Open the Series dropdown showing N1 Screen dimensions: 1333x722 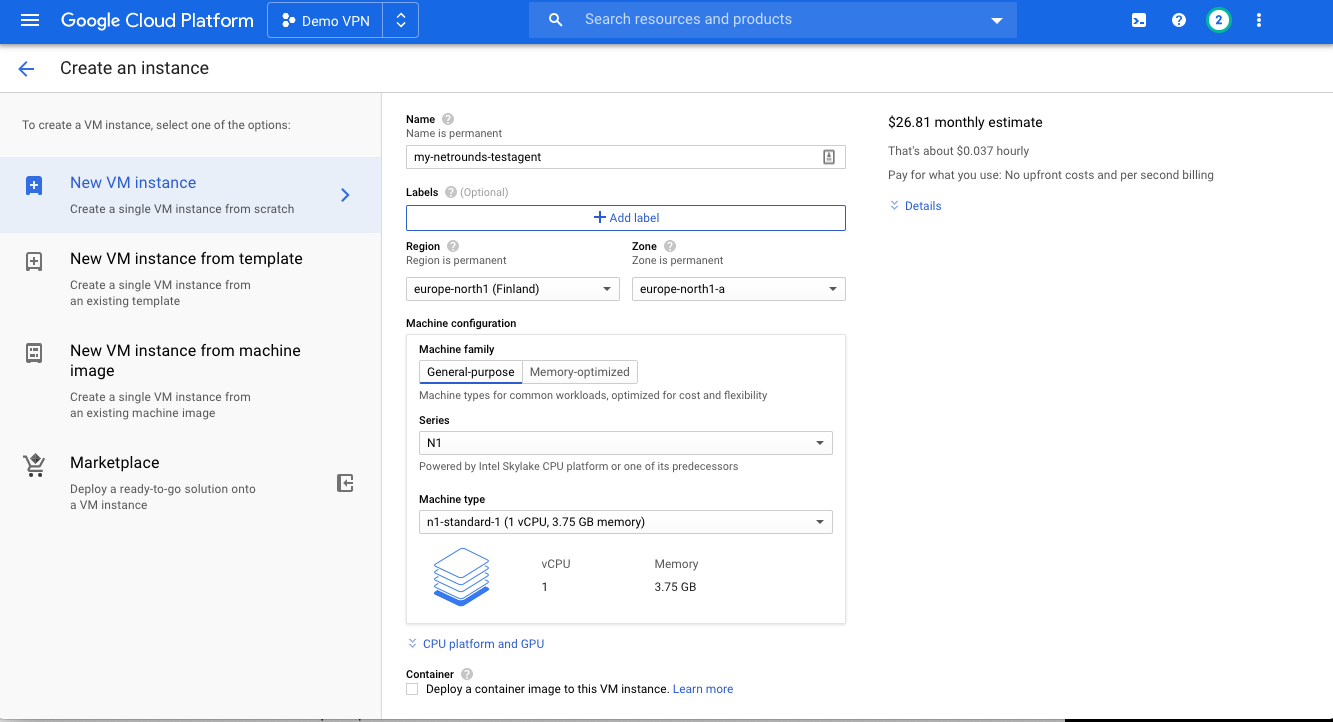[625, 442]
